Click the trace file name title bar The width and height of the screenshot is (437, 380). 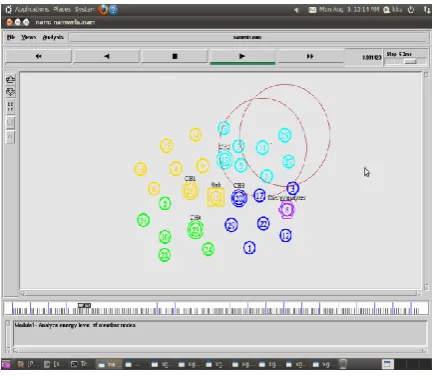[x=249, y=37]
